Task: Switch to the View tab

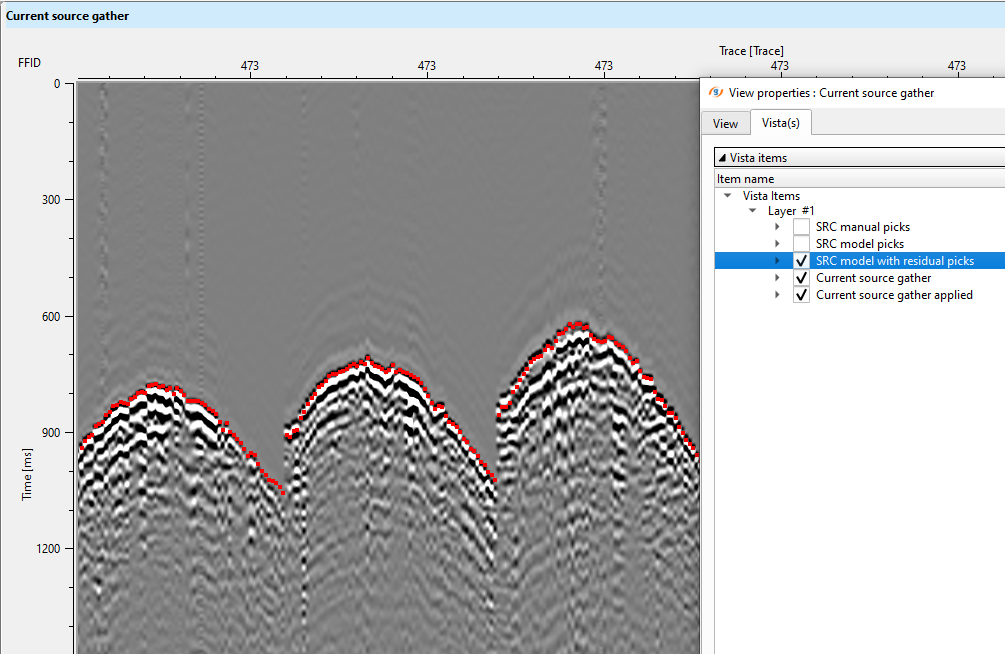Action: pyautogui.click(x=725, y=124)
